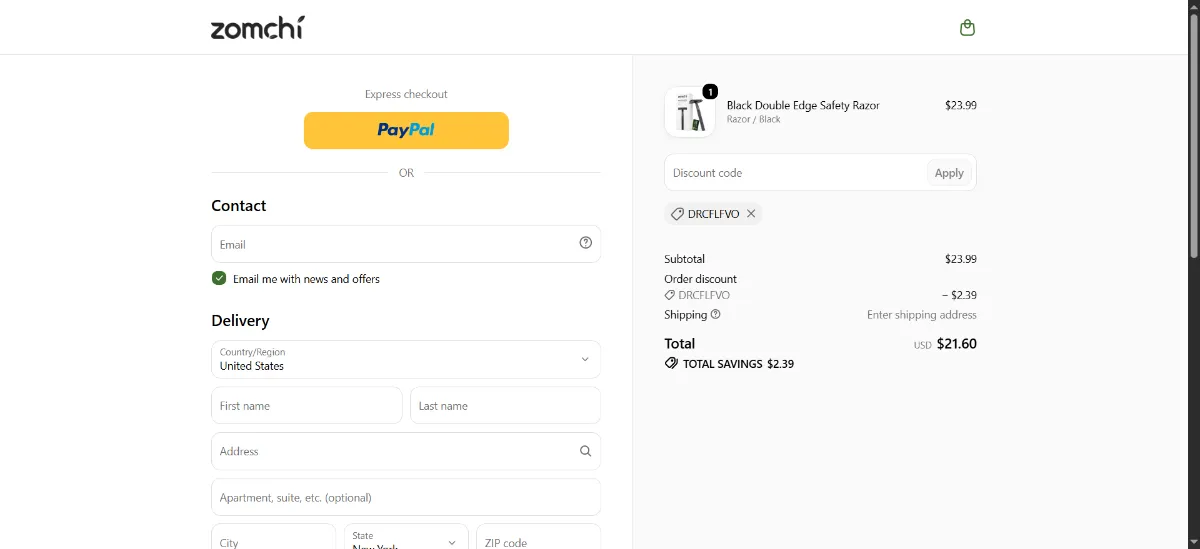
Task: Click the Order discount label
Action: [700, 279]
